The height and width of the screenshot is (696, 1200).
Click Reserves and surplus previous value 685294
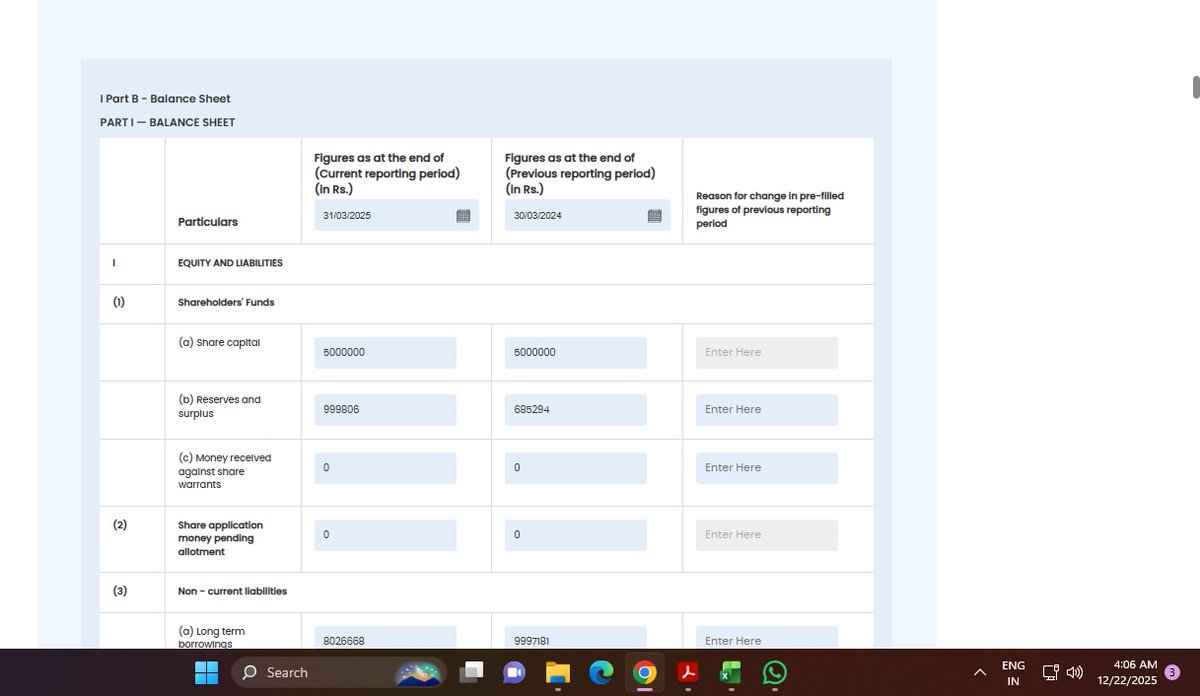[576, 410]
